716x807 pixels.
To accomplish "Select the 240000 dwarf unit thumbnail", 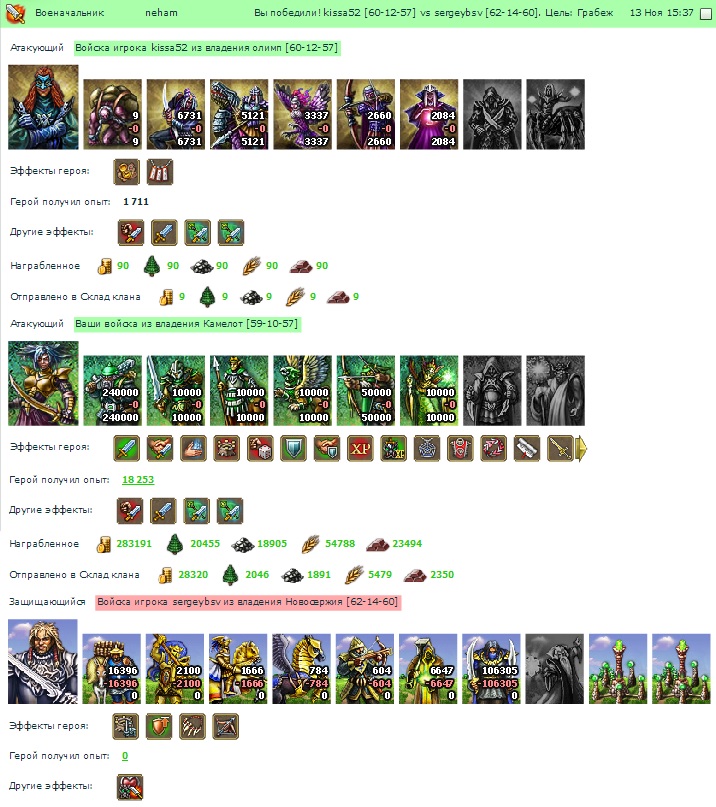I will tap(113, 391).
